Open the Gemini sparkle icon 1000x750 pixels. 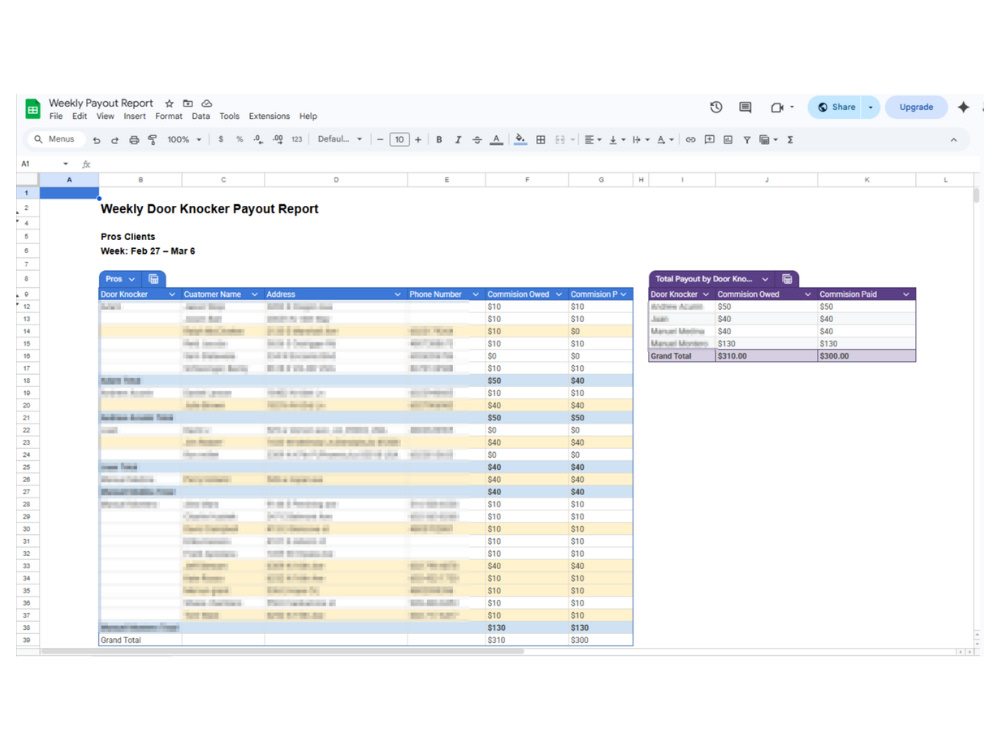pyautogui.click(x=963, y=107)
